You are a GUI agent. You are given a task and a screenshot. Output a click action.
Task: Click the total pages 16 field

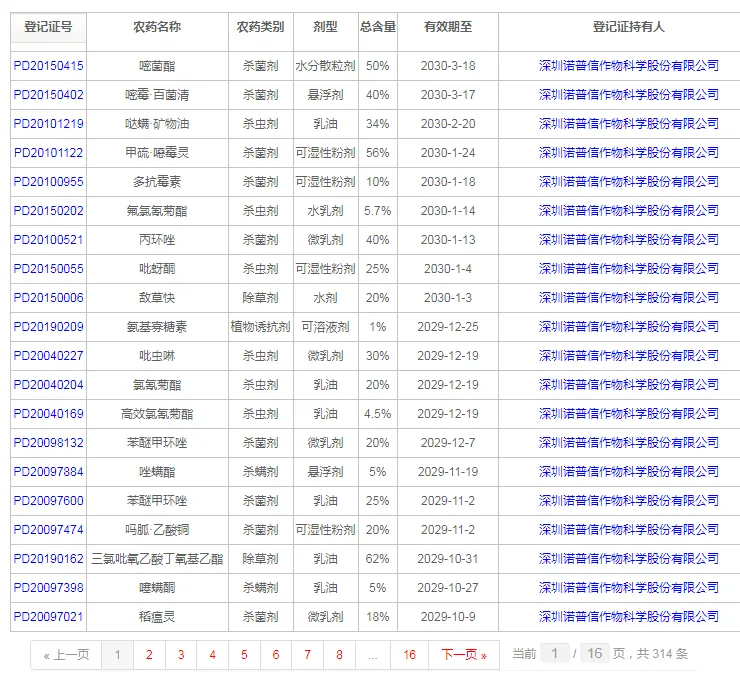[x=595, y=654]
